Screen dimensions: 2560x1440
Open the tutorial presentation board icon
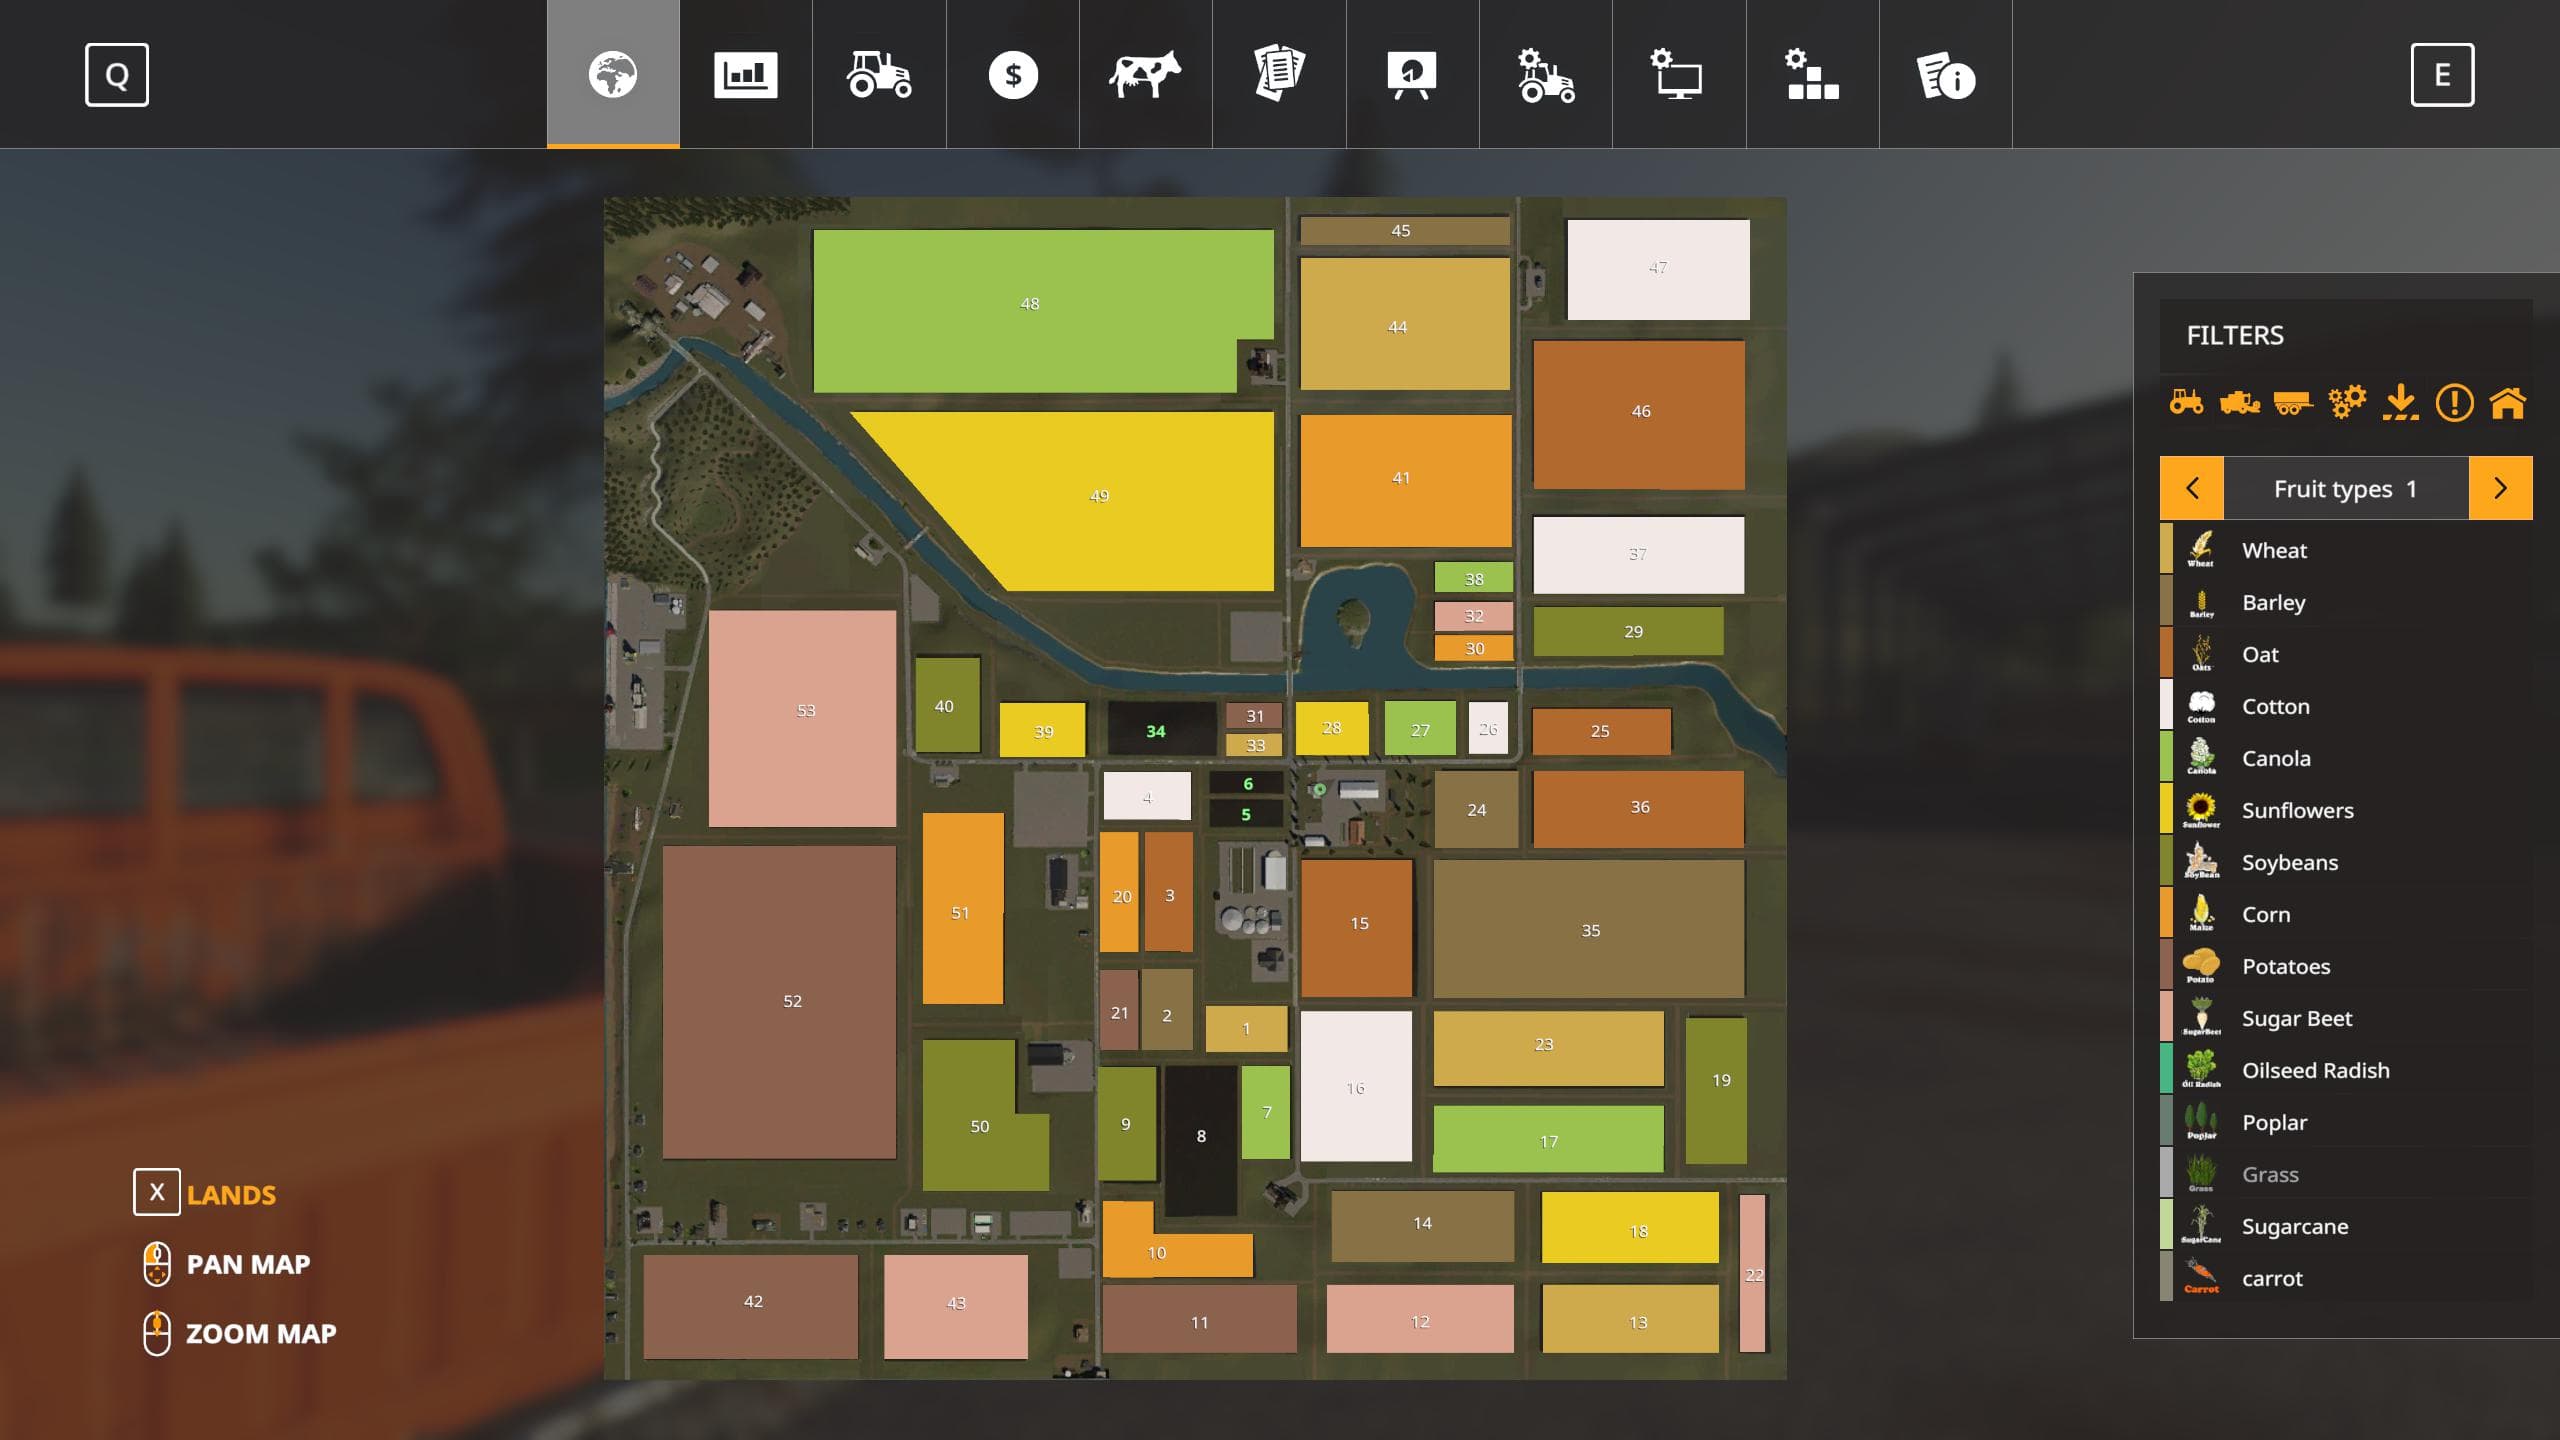[x=1412, y=74]
